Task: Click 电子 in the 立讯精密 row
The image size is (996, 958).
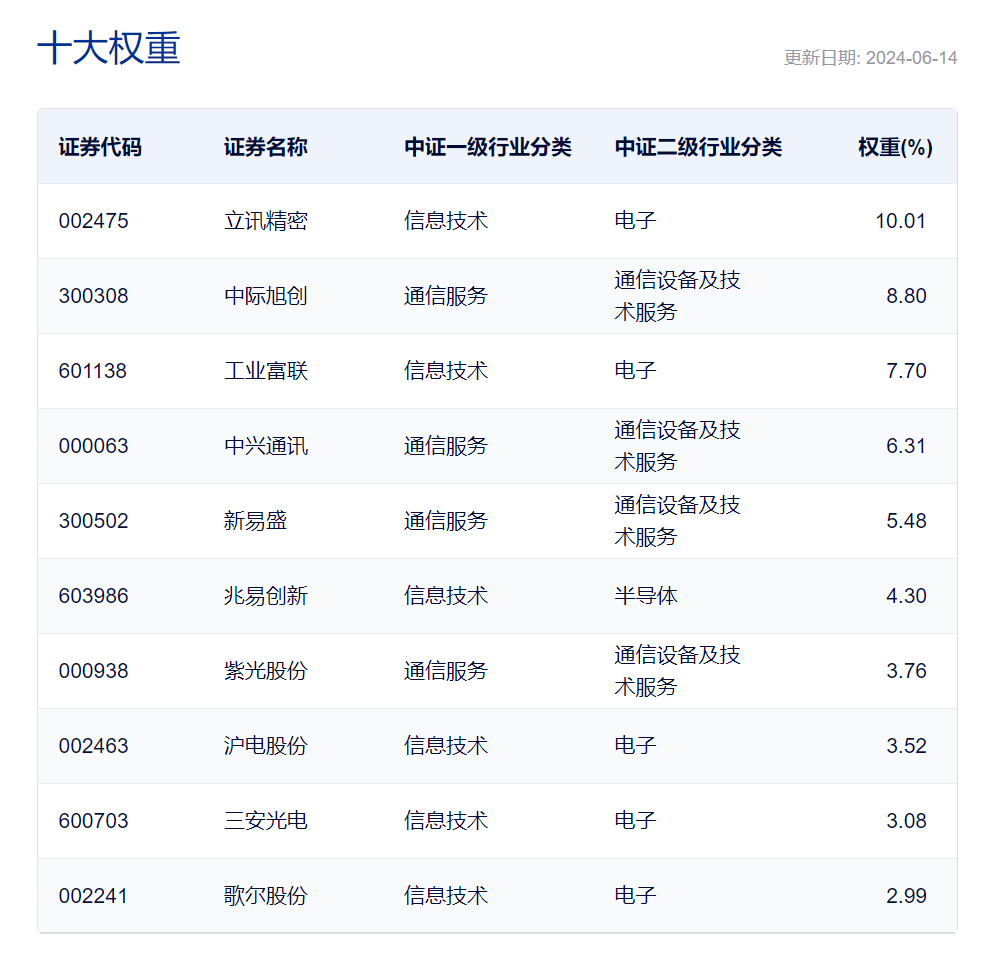Action: coord(635,221)
